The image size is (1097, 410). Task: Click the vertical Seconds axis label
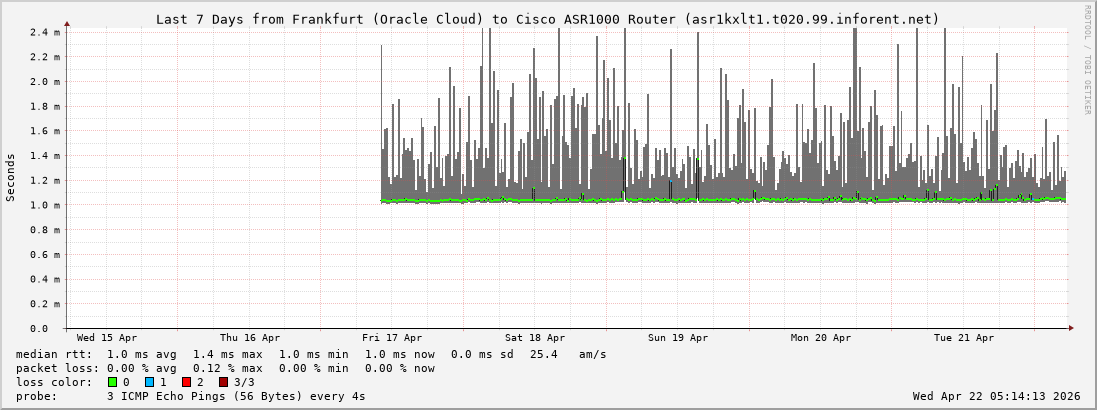[x=11, y=177]
